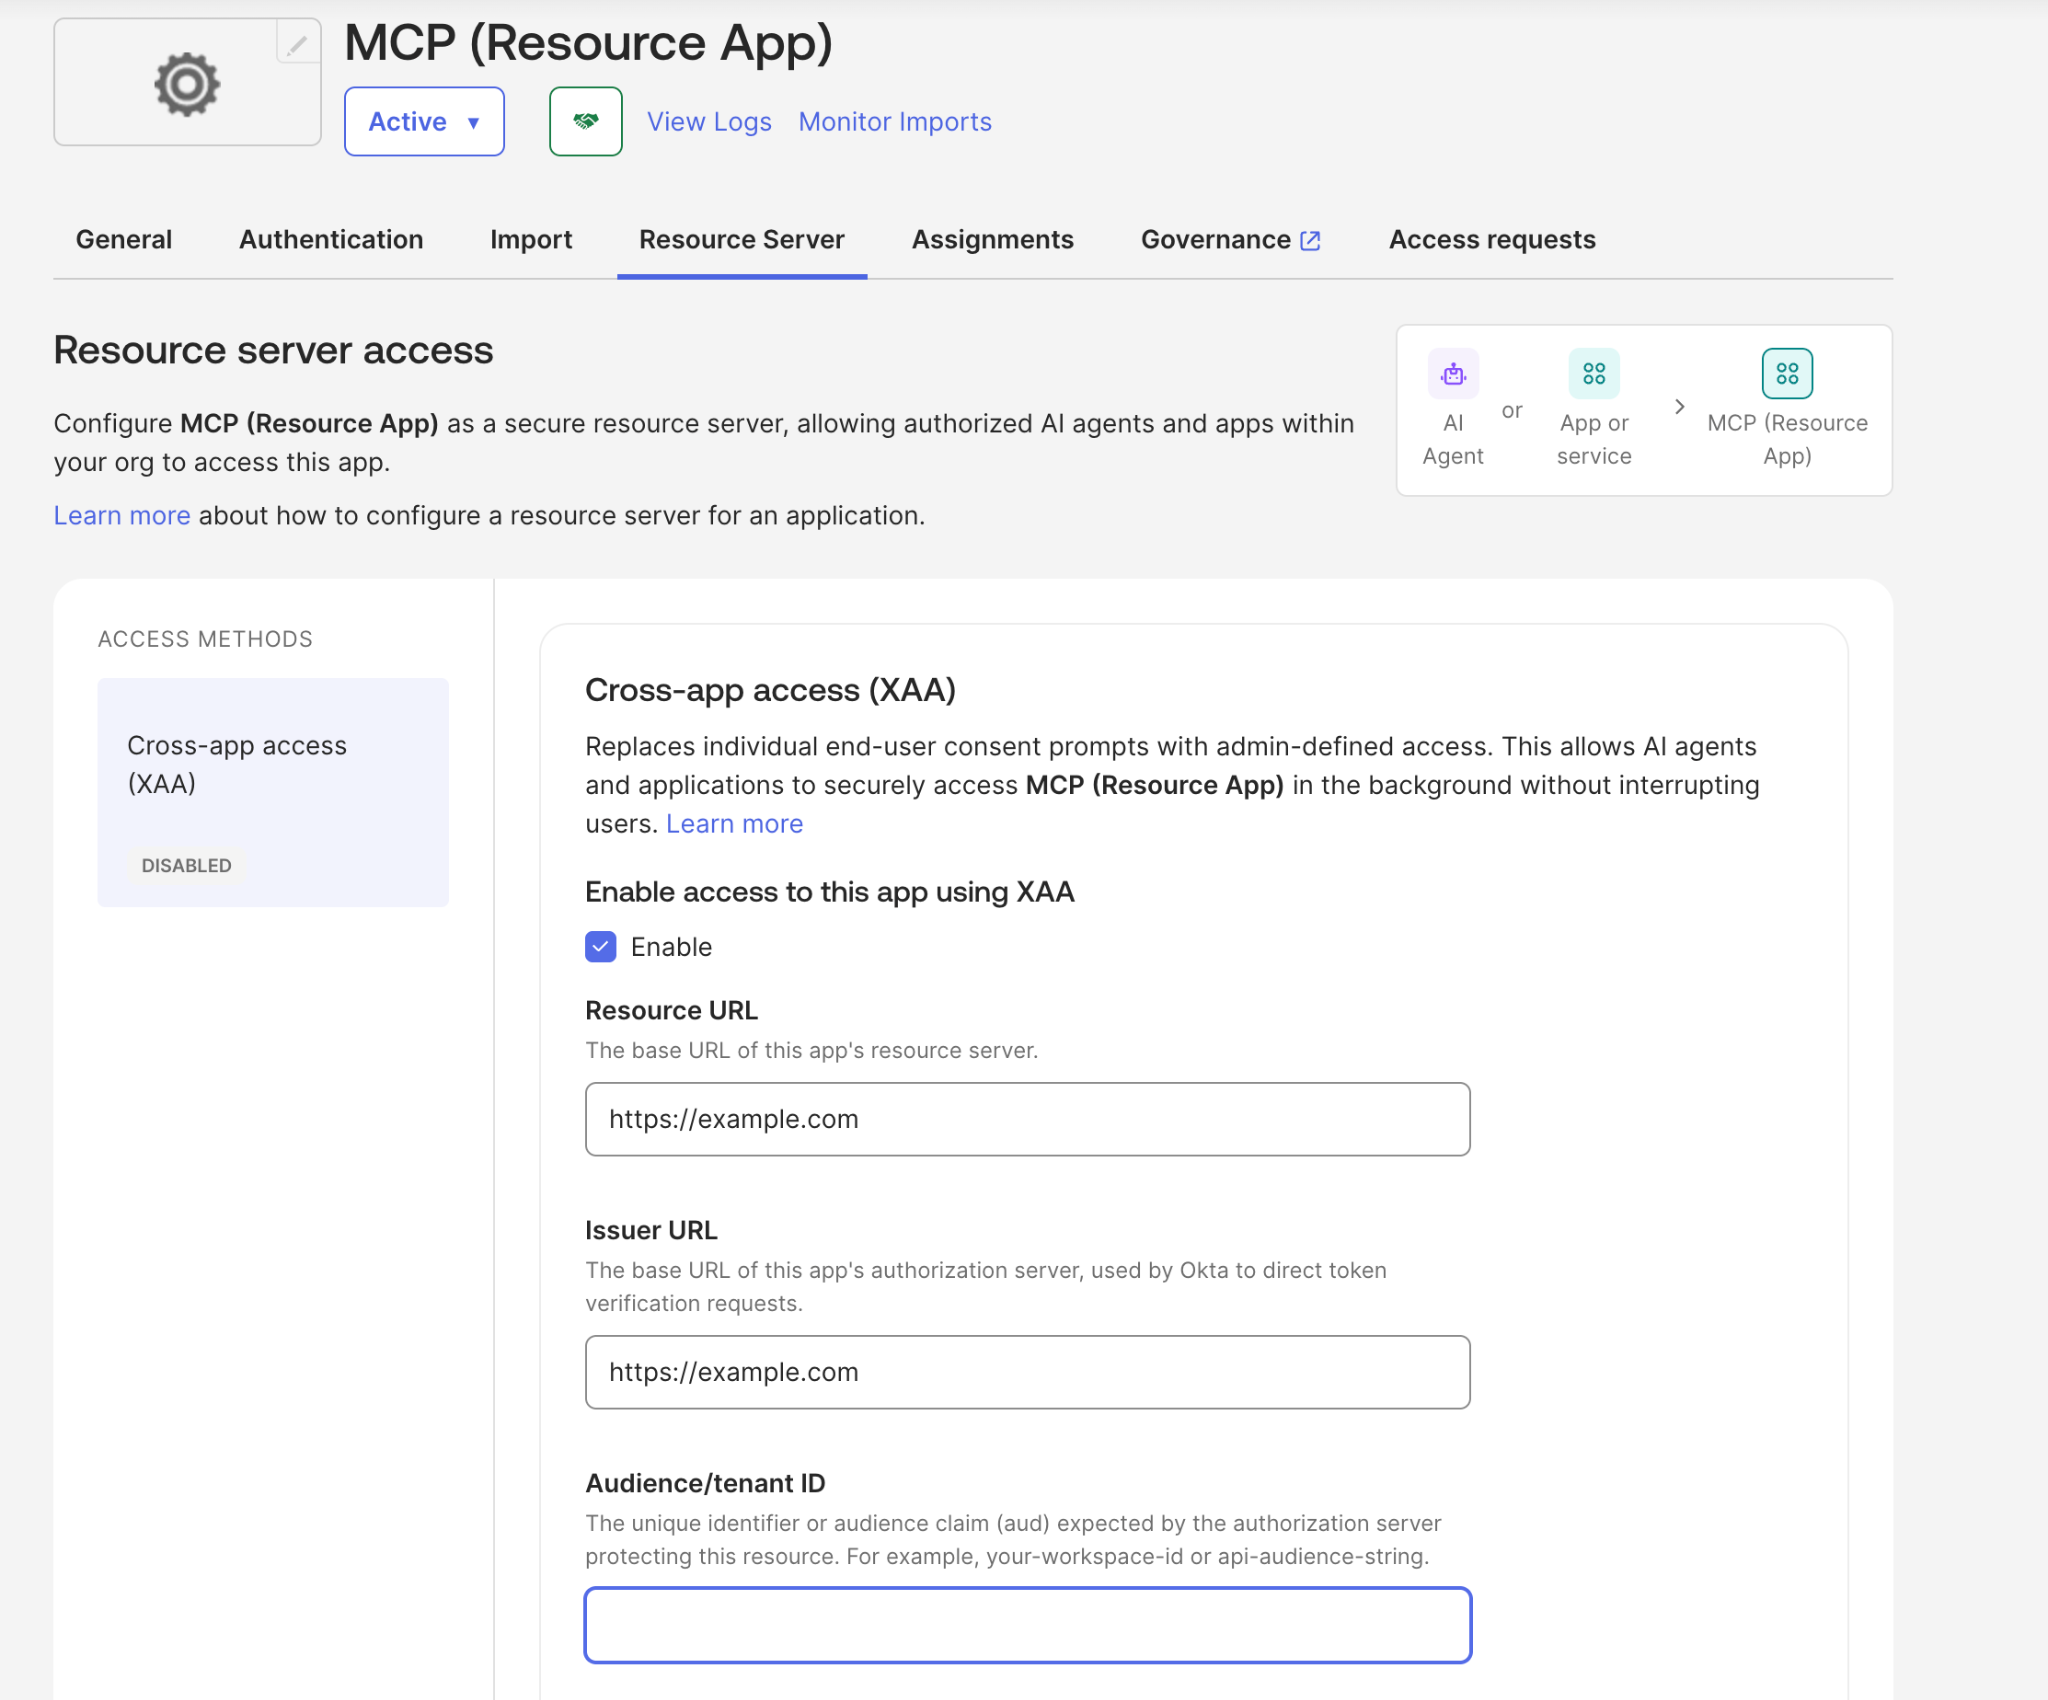
Task: Click the Monitor Imports link
Action: (x=895, y=122)
